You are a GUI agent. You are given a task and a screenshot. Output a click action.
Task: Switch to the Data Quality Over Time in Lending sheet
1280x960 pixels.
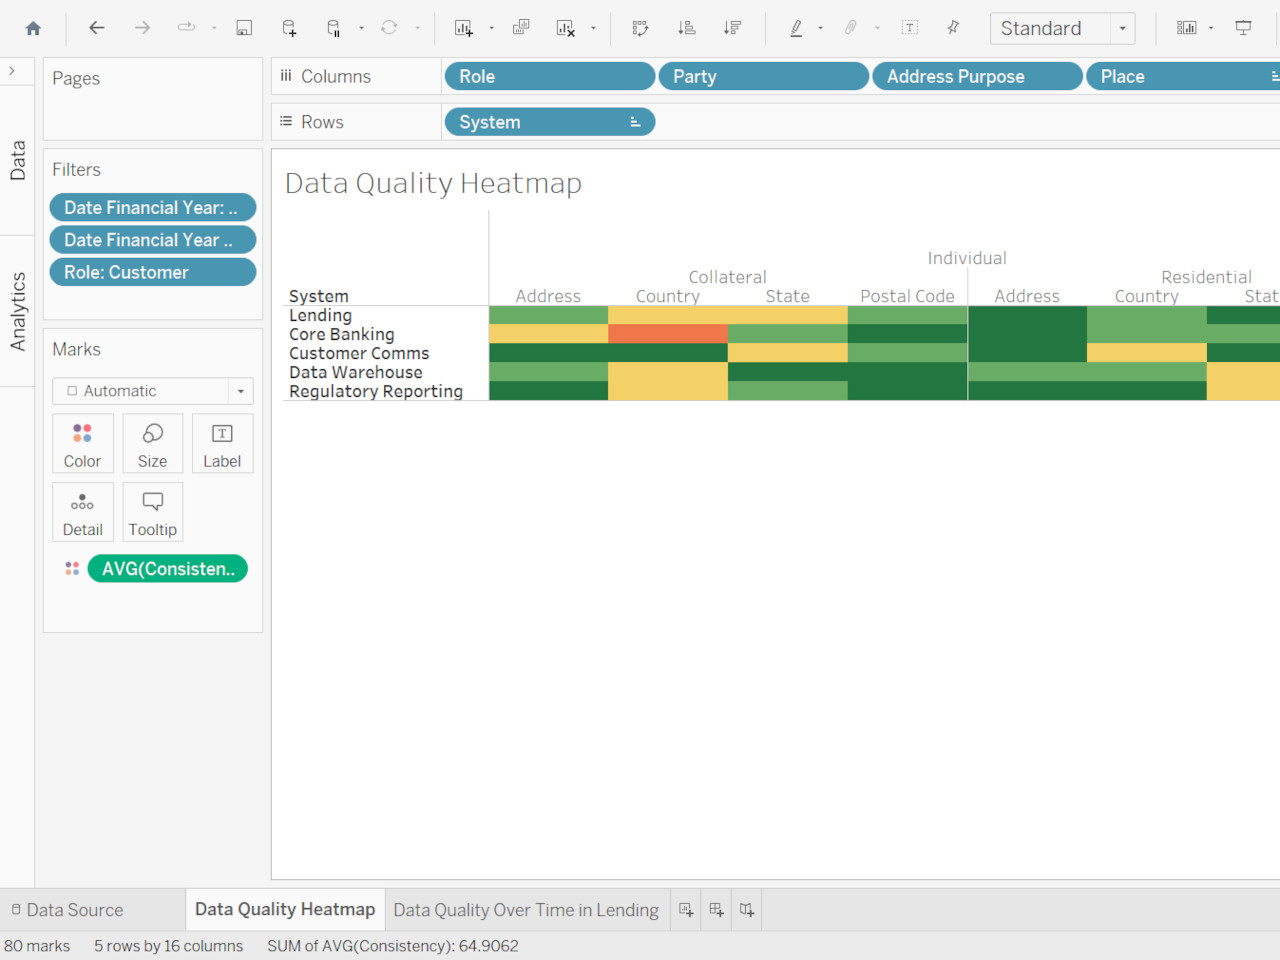click(x=526, y=910)
